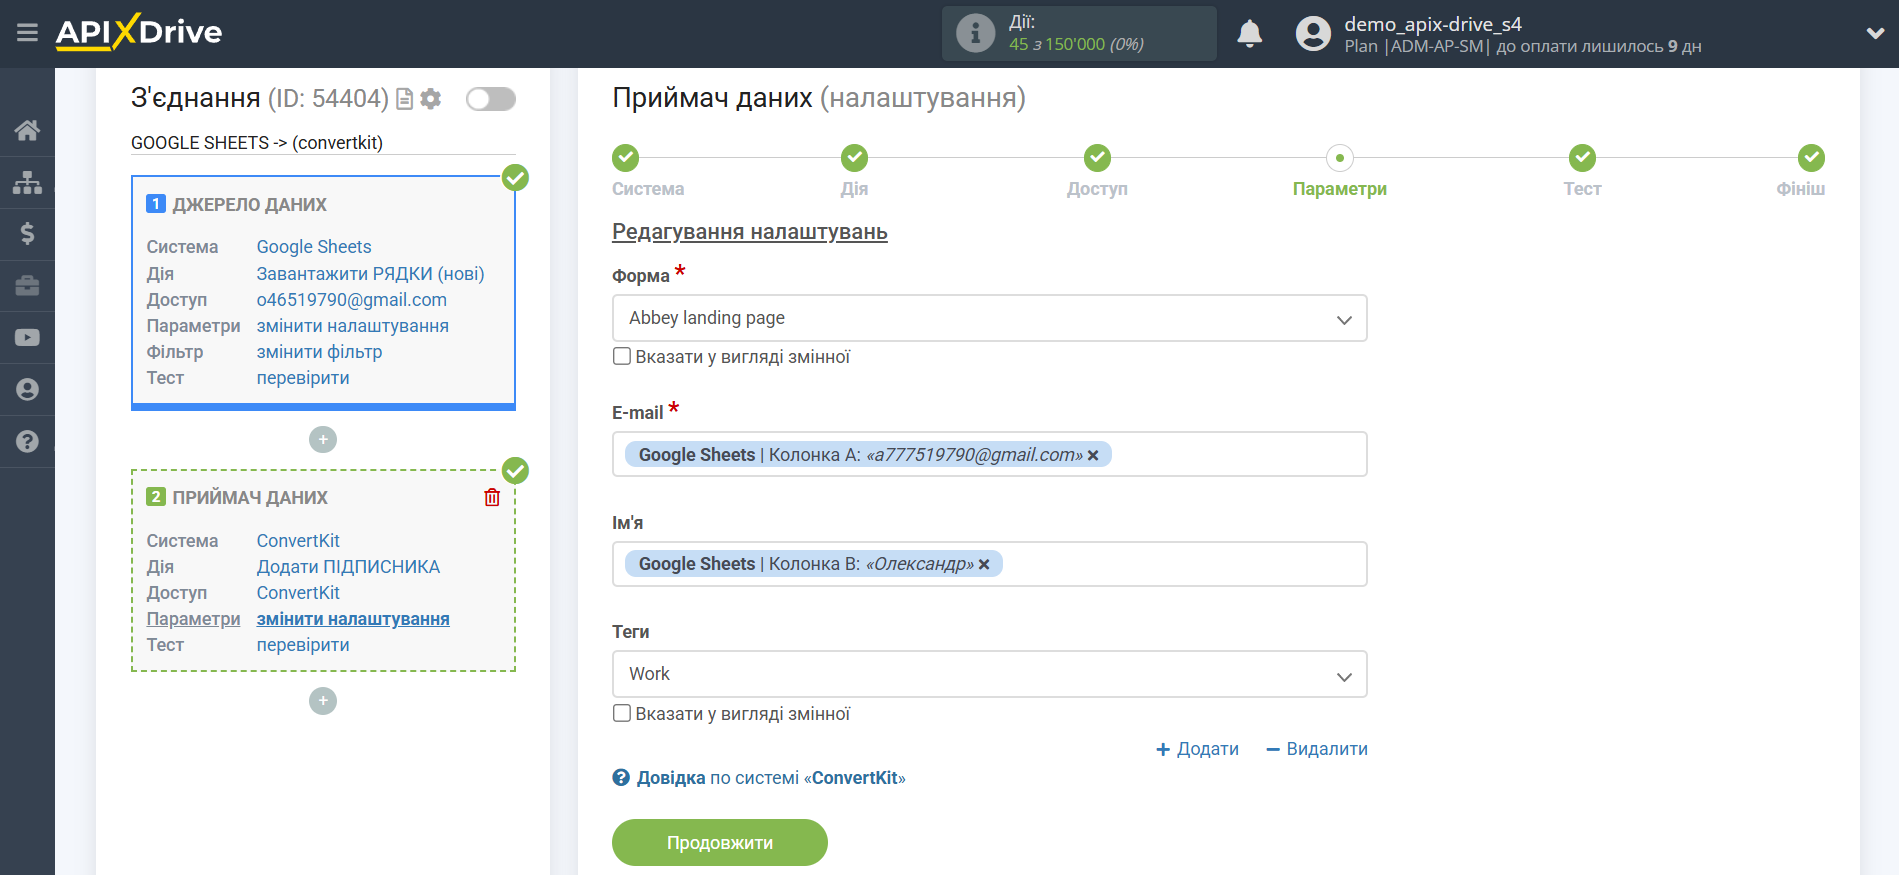Click the user avatar icon
Screen dimensions: 1899x875
coord(1313,34)
